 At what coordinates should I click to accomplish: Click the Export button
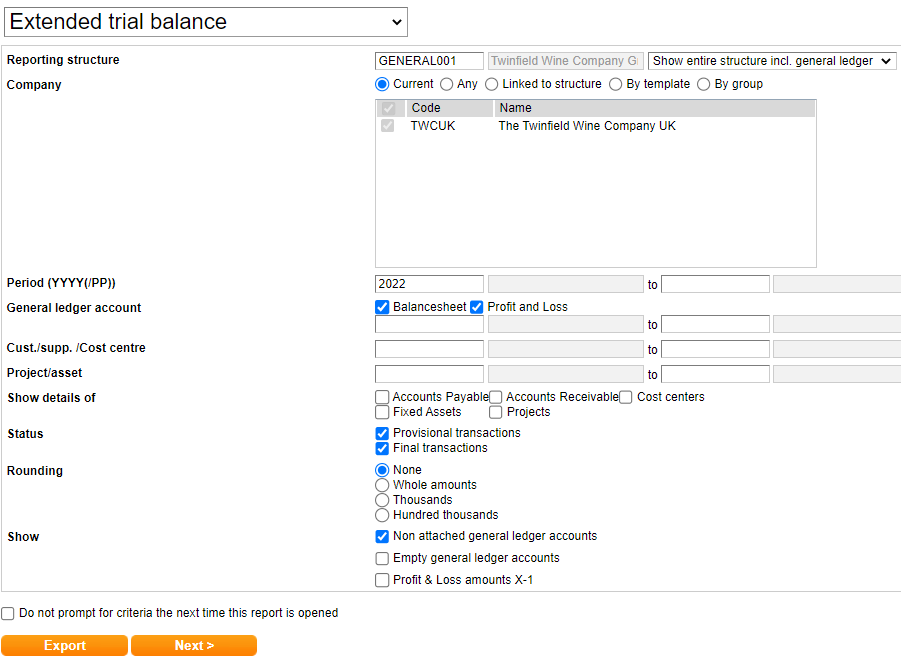point(64,645)
